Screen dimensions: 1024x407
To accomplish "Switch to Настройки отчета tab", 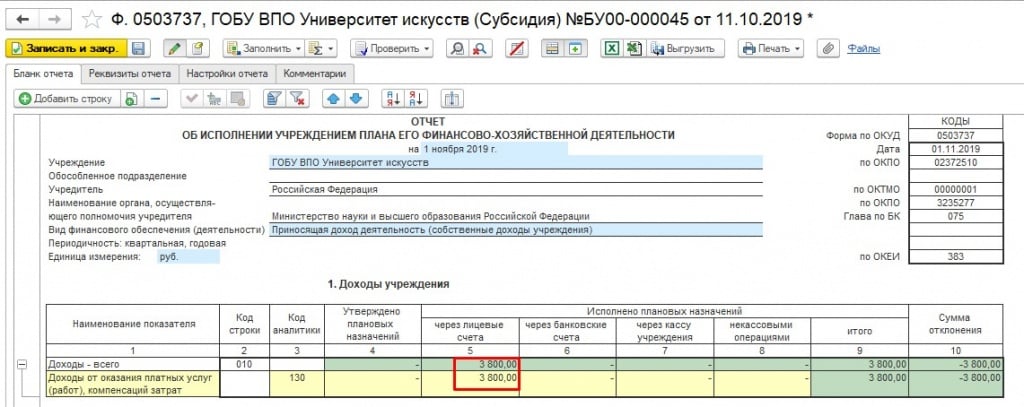I will tap(227, 73).
